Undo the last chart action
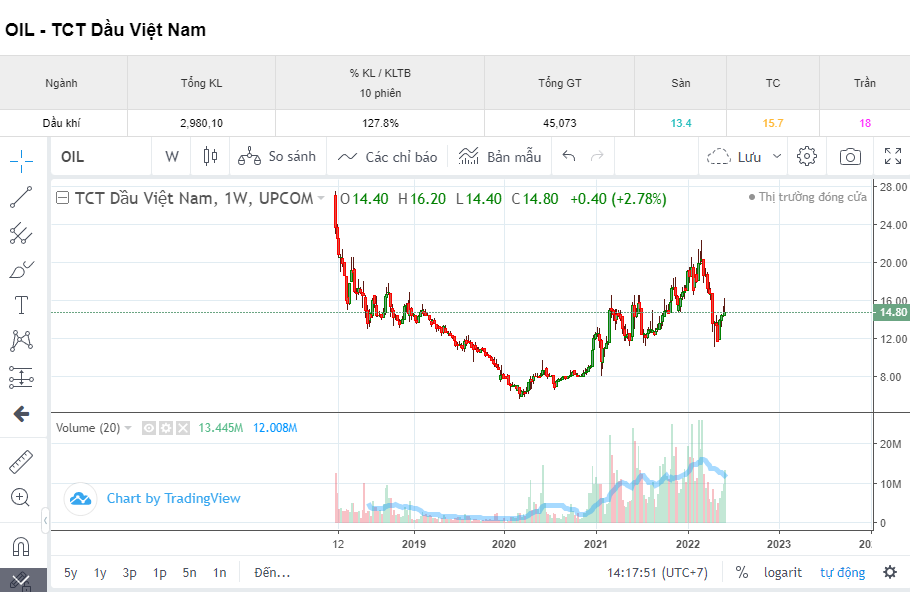910x594 pixels. click(x=569, y=156)
